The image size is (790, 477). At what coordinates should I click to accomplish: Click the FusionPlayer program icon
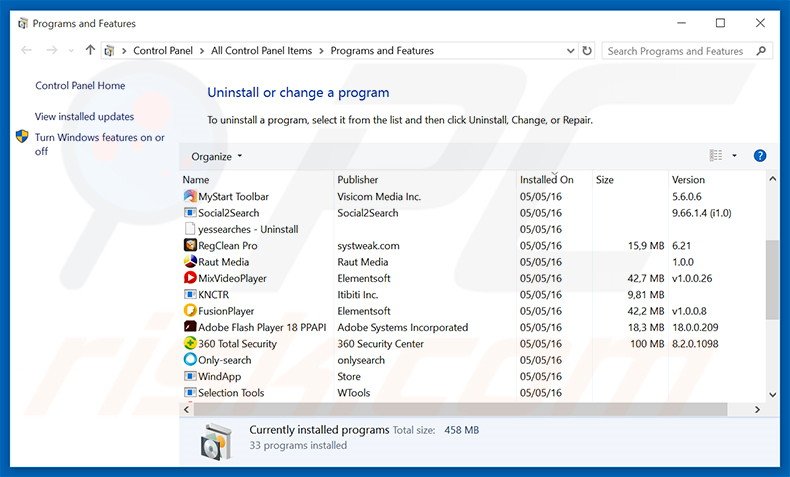(190, 311)
